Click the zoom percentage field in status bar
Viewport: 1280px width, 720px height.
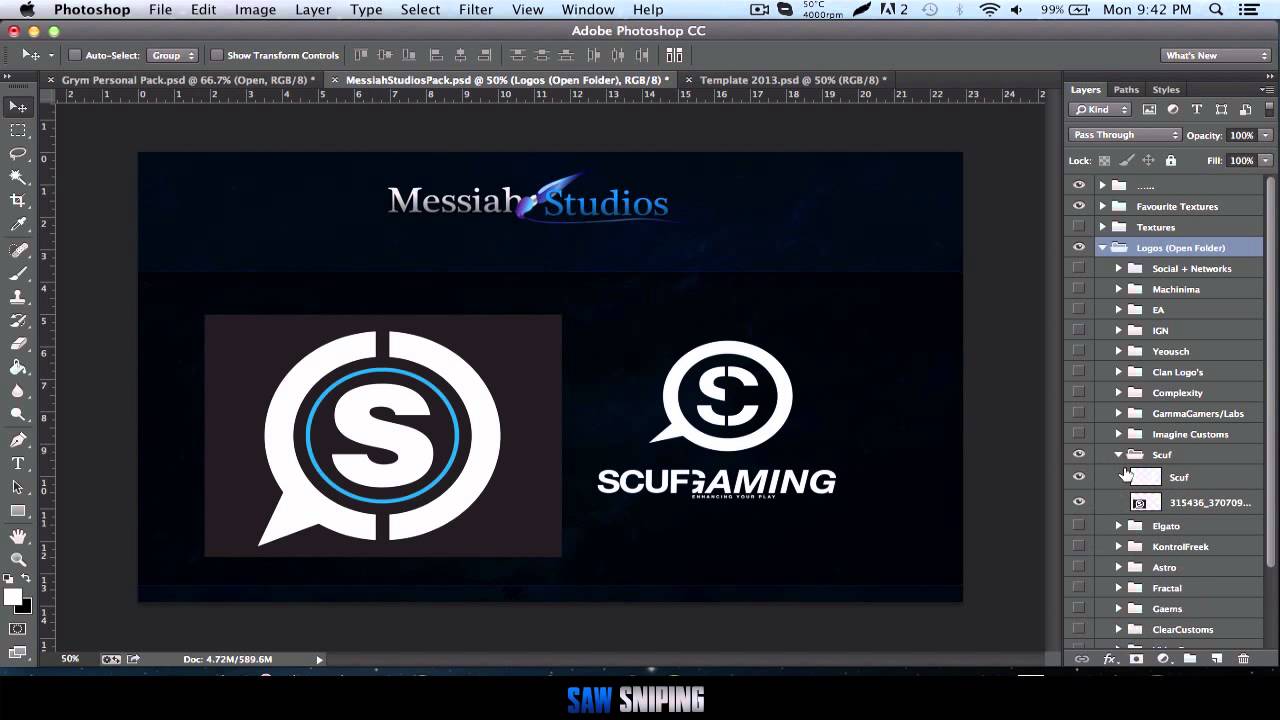tap(70, 659)
